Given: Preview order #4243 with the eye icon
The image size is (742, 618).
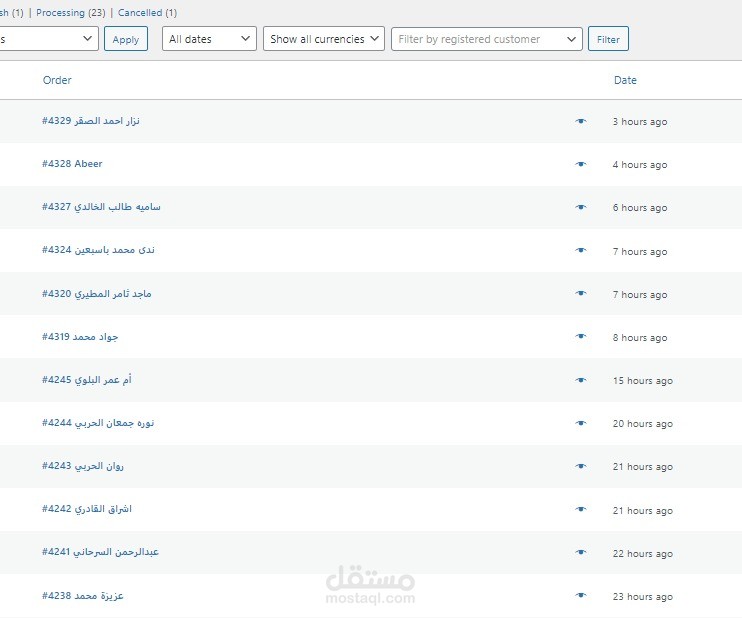Looking at the screenshot, I should coord(581,466).
